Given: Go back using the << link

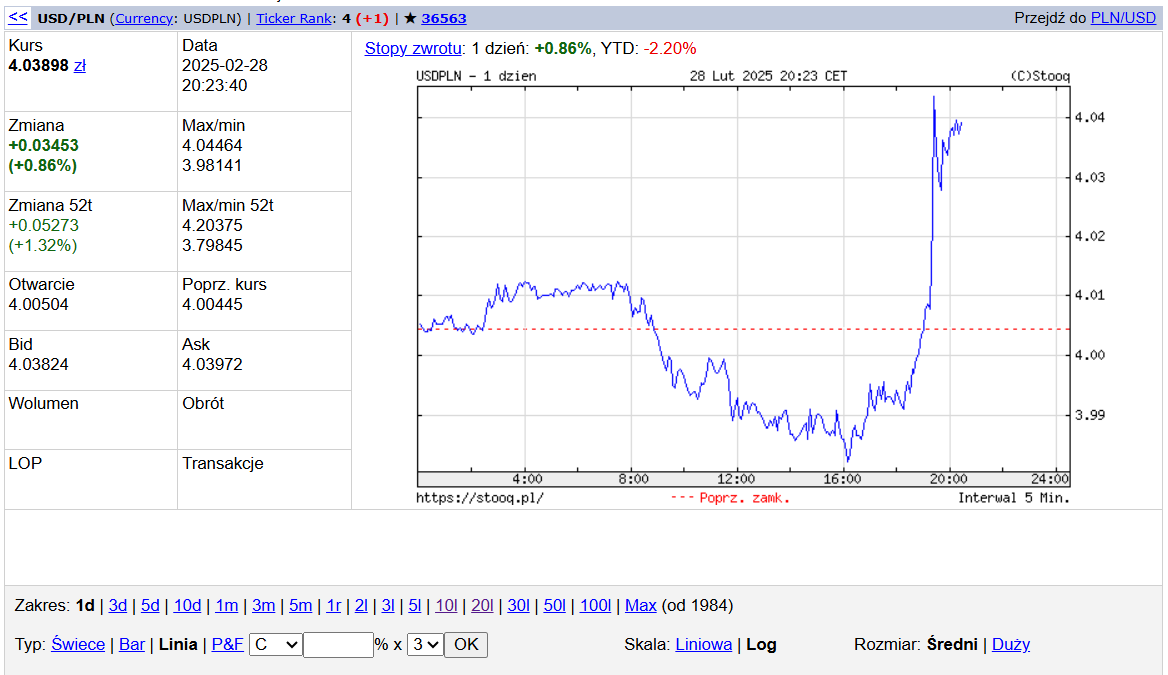Looking at the screenshot, I should 18,18.
